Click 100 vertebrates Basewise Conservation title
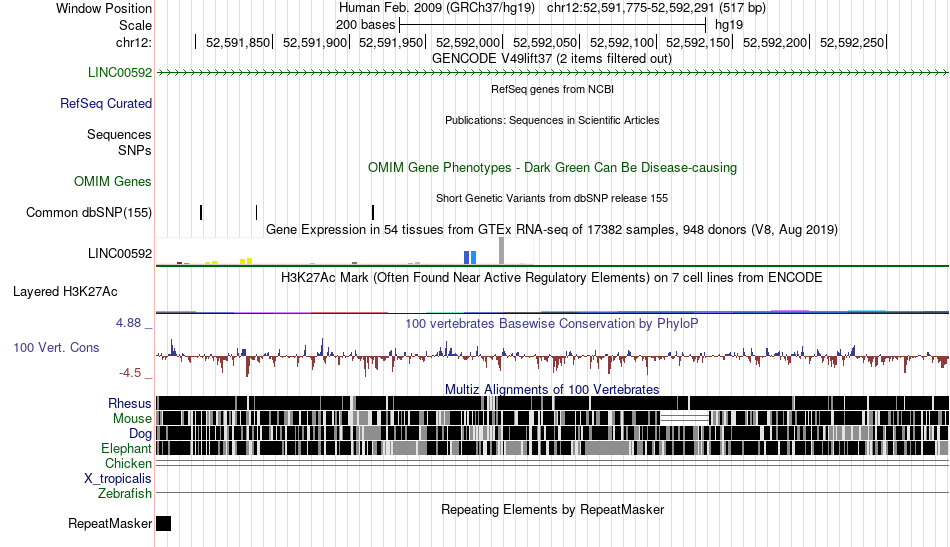The width and height of the screenshot is (950, 547). tap(552, 323)
